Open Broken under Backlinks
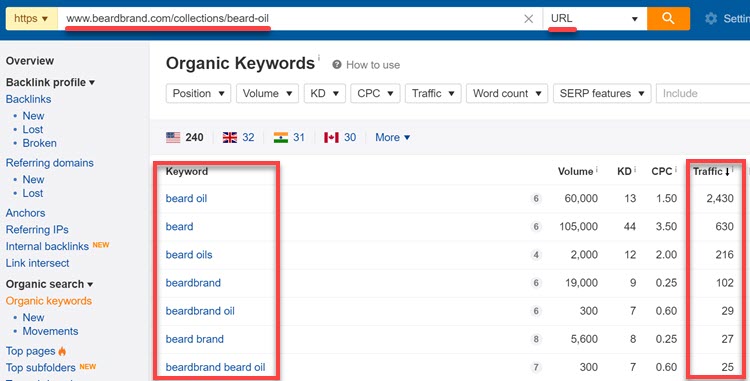The width and height of the screenshot is (750, 381). point(39,143)
